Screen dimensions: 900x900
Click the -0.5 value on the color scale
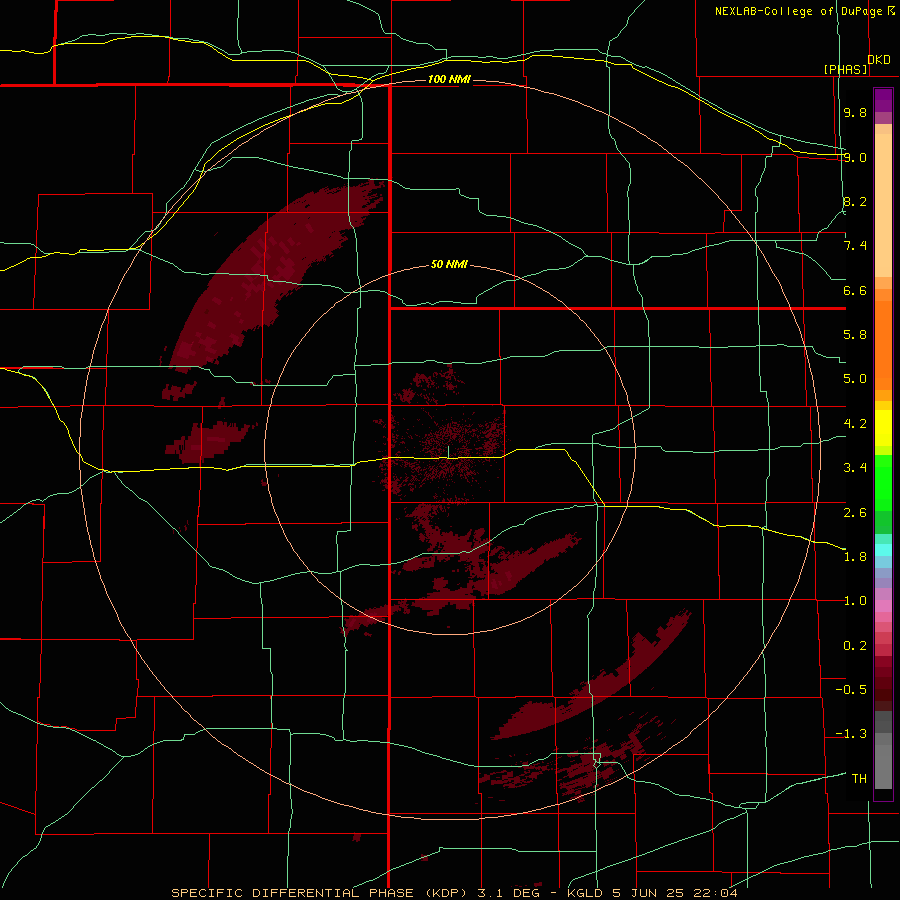[851, 690]
